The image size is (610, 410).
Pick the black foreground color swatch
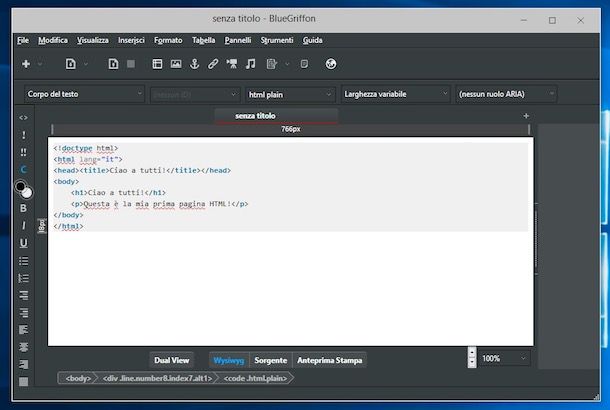point(19,186)
